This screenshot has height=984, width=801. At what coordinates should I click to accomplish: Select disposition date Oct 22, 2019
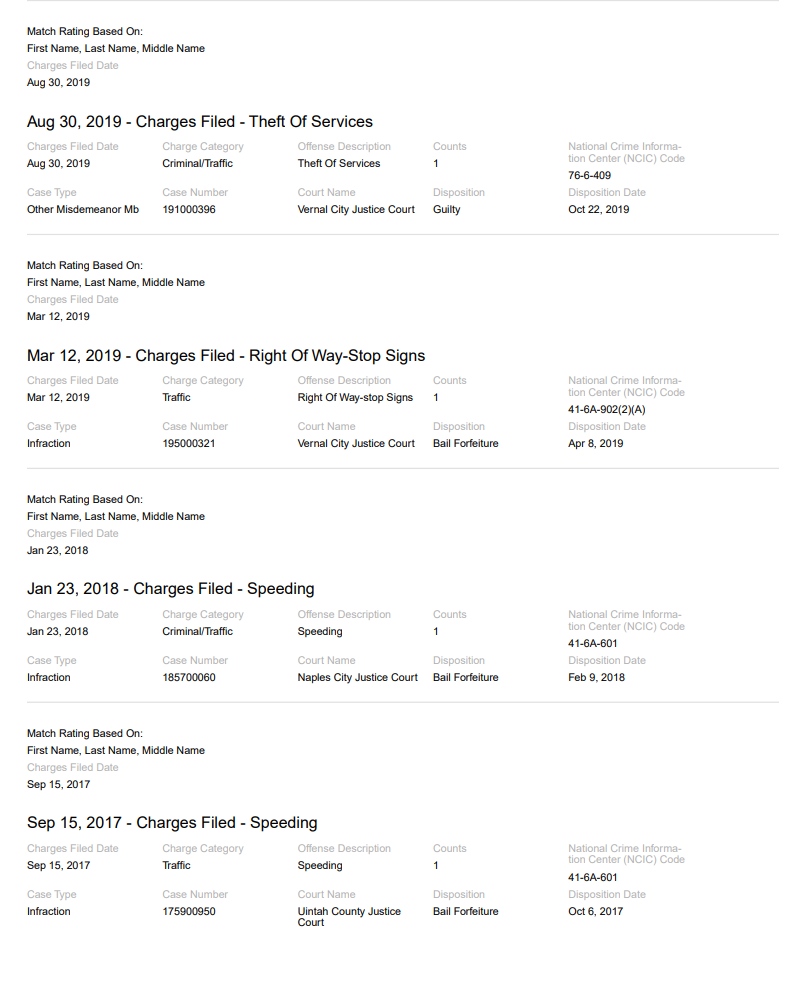click(598, 210)
